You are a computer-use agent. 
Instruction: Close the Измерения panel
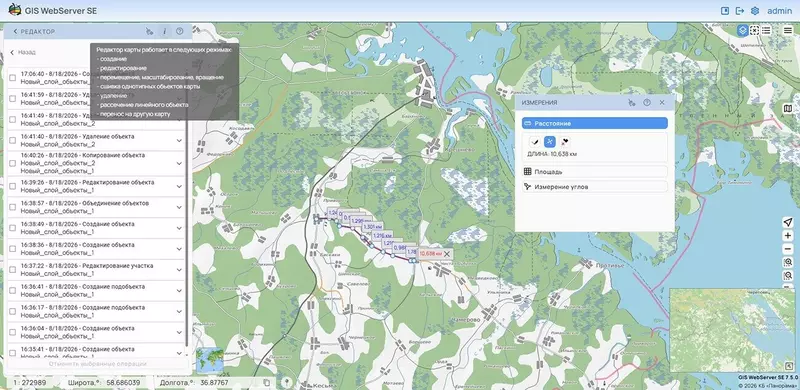[662, 103]
